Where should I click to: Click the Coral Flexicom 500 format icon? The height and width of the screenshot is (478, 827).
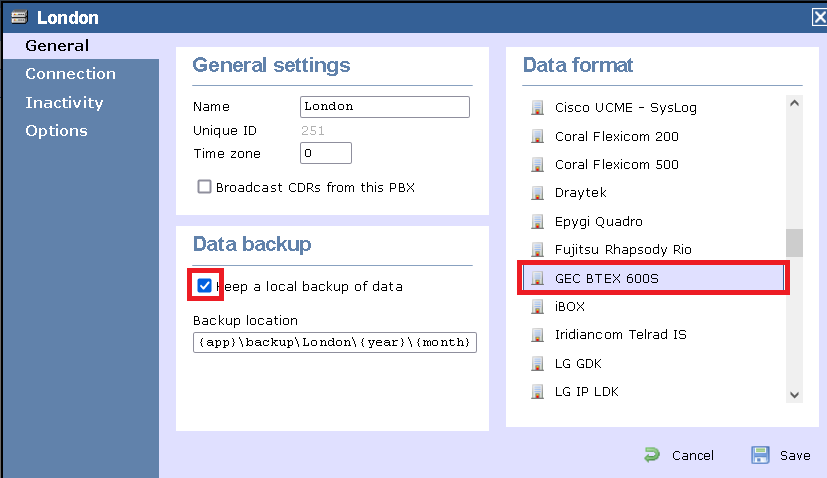pyautogui.click(x=537, y=165)
